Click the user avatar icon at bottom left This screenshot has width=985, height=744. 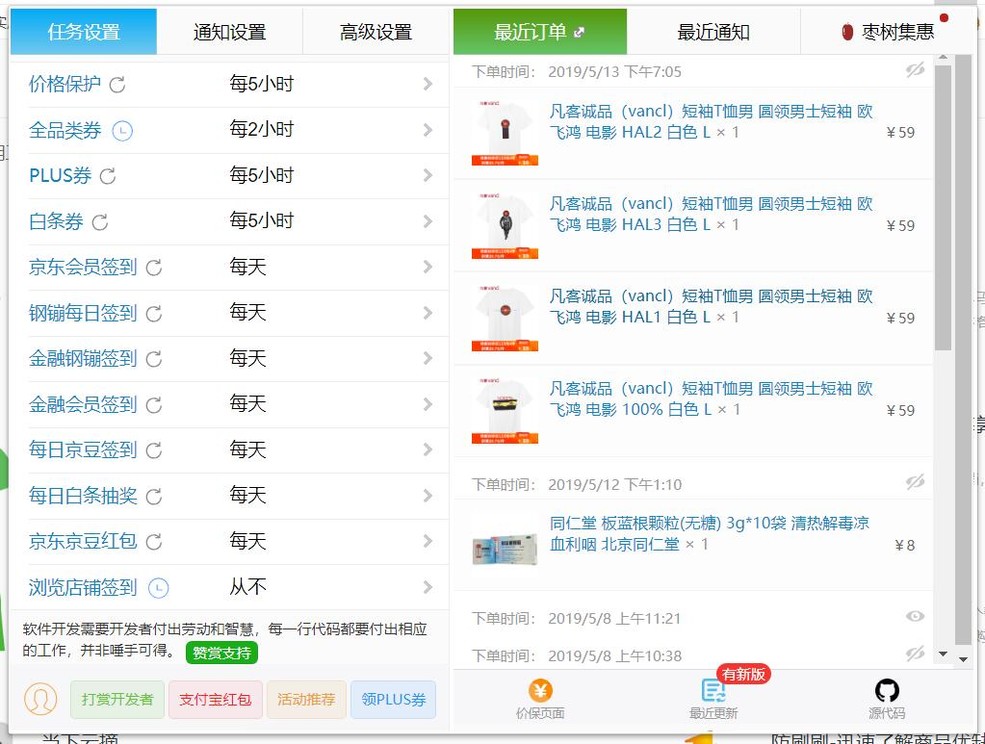click(x=40, y=699)
